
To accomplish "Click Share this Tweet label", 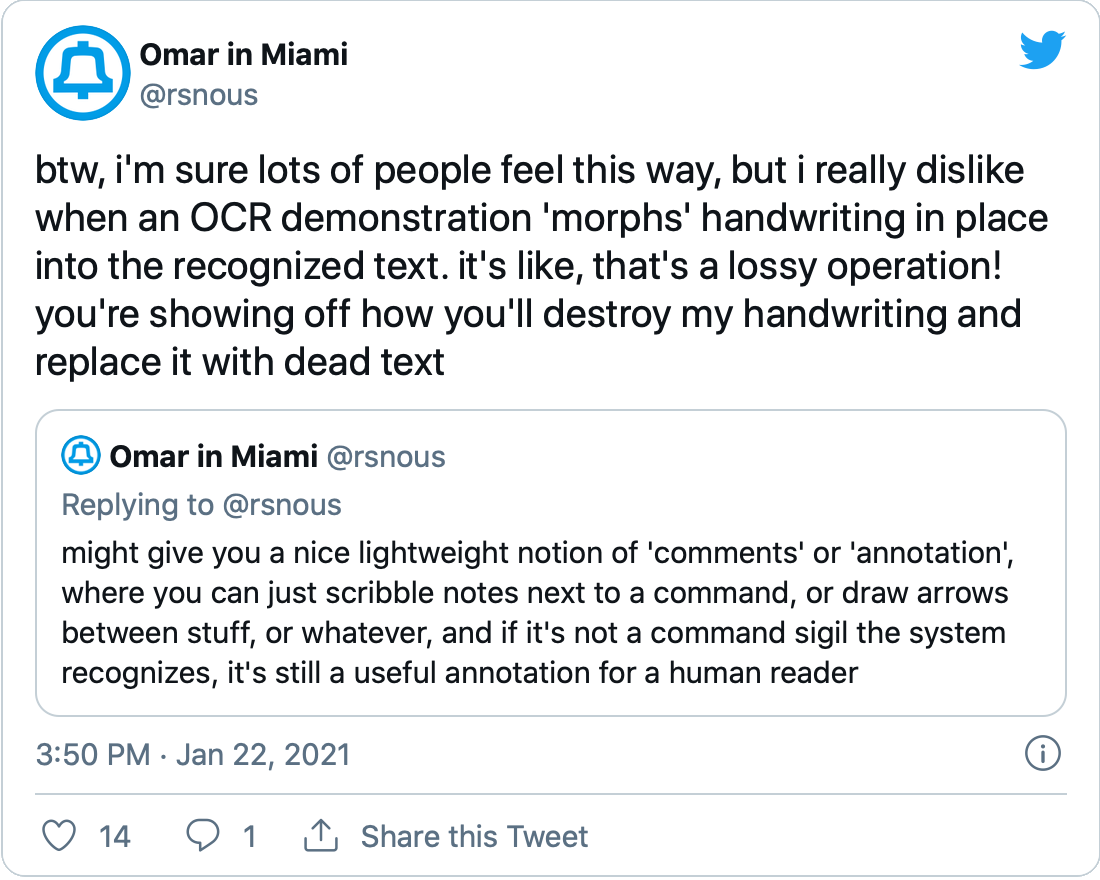I will [474, 836].
